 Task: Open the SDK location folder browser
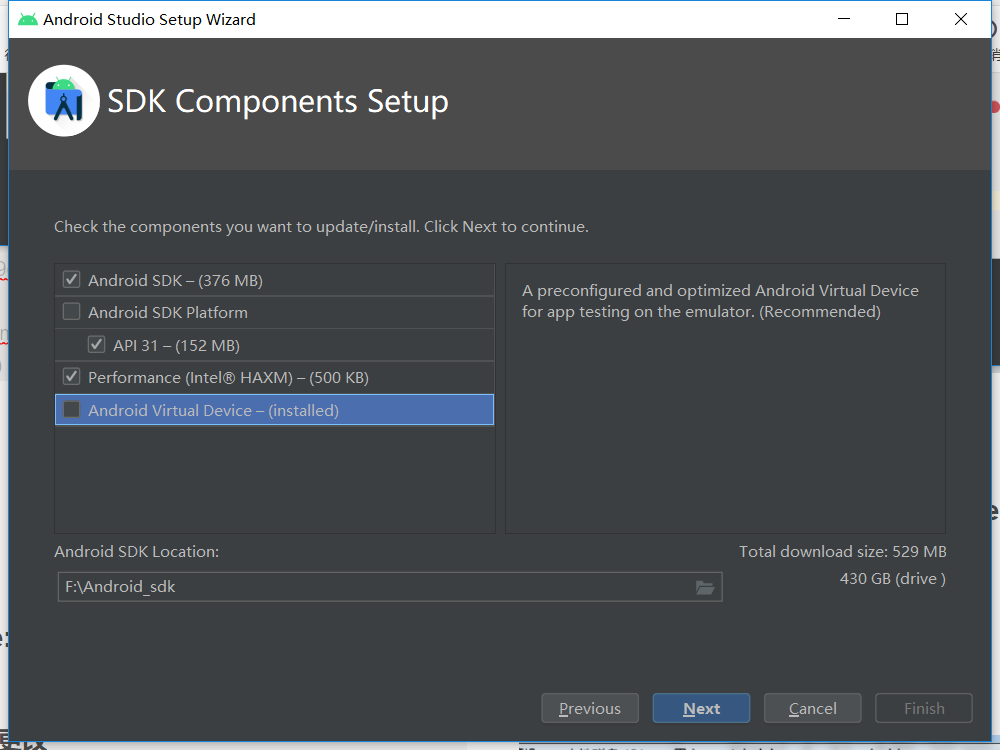pos(705,588)
